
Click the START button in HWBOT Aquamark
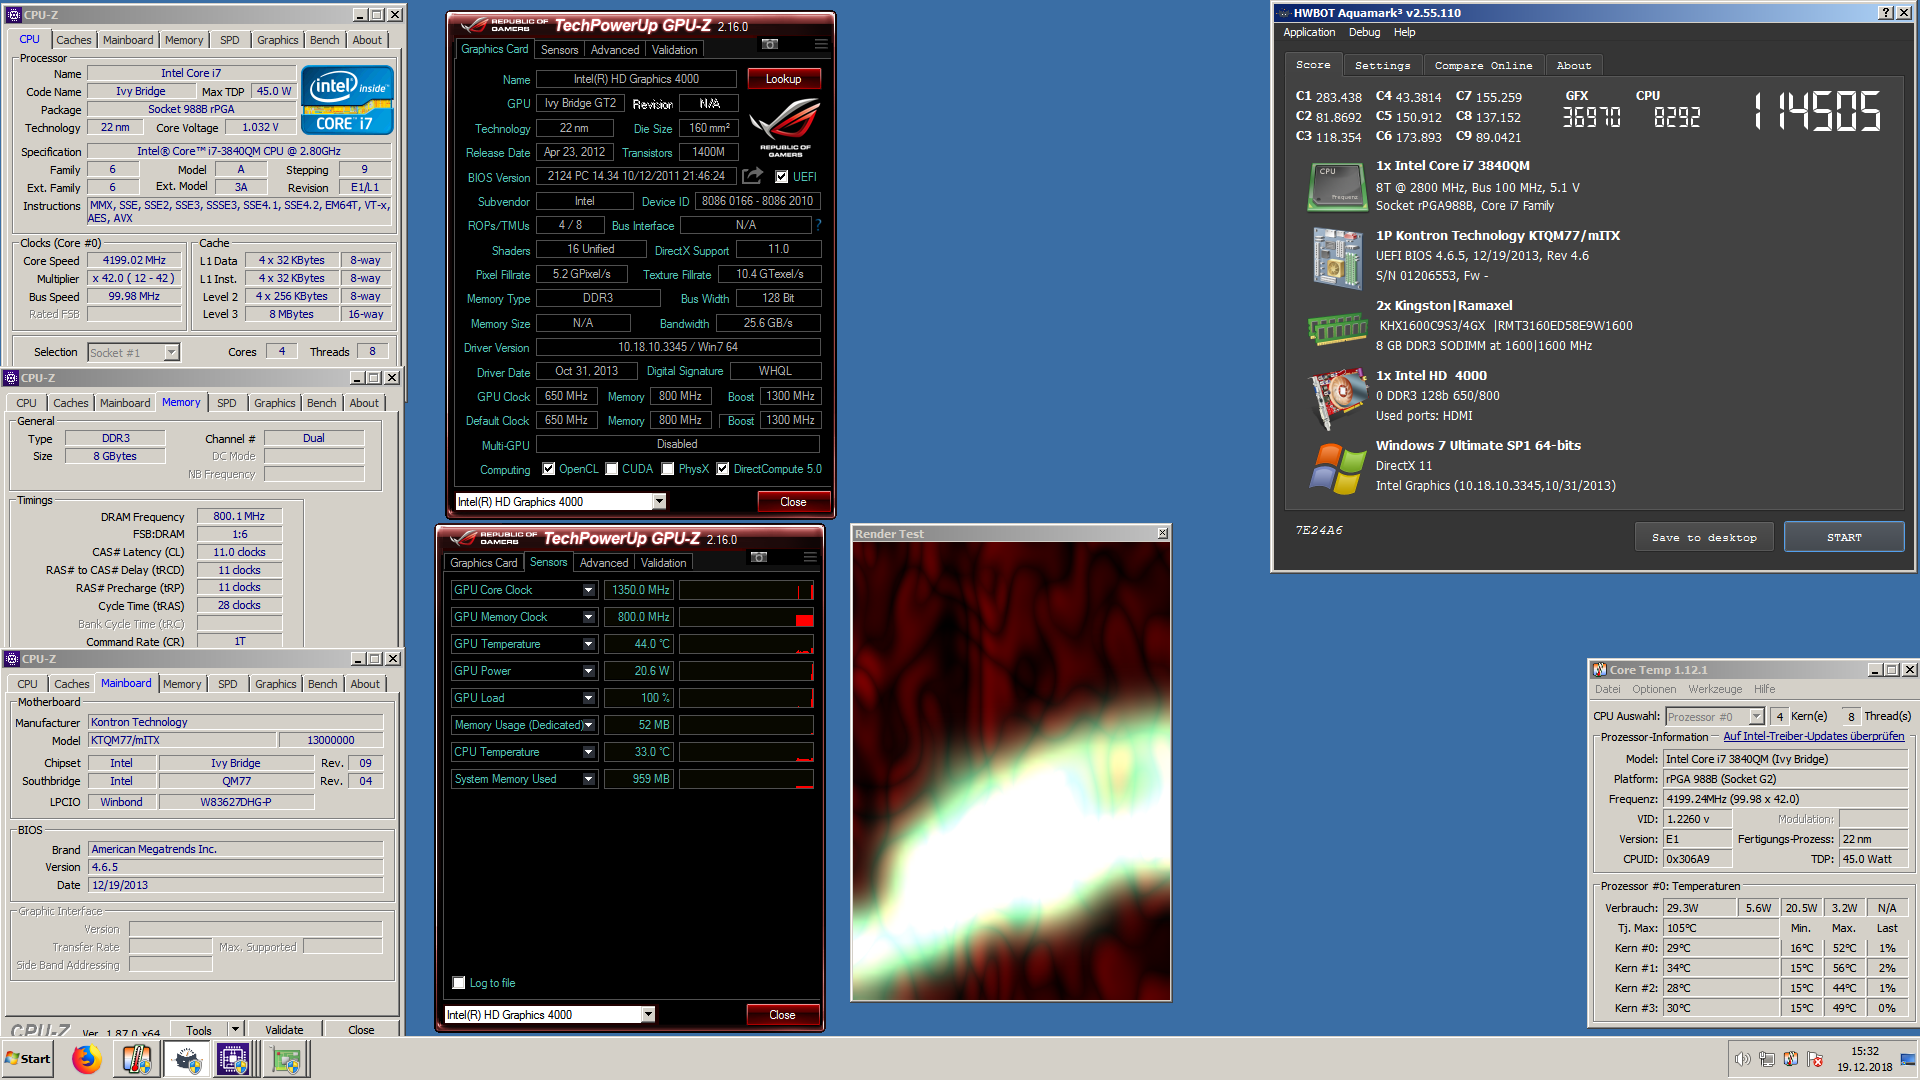1844,537
